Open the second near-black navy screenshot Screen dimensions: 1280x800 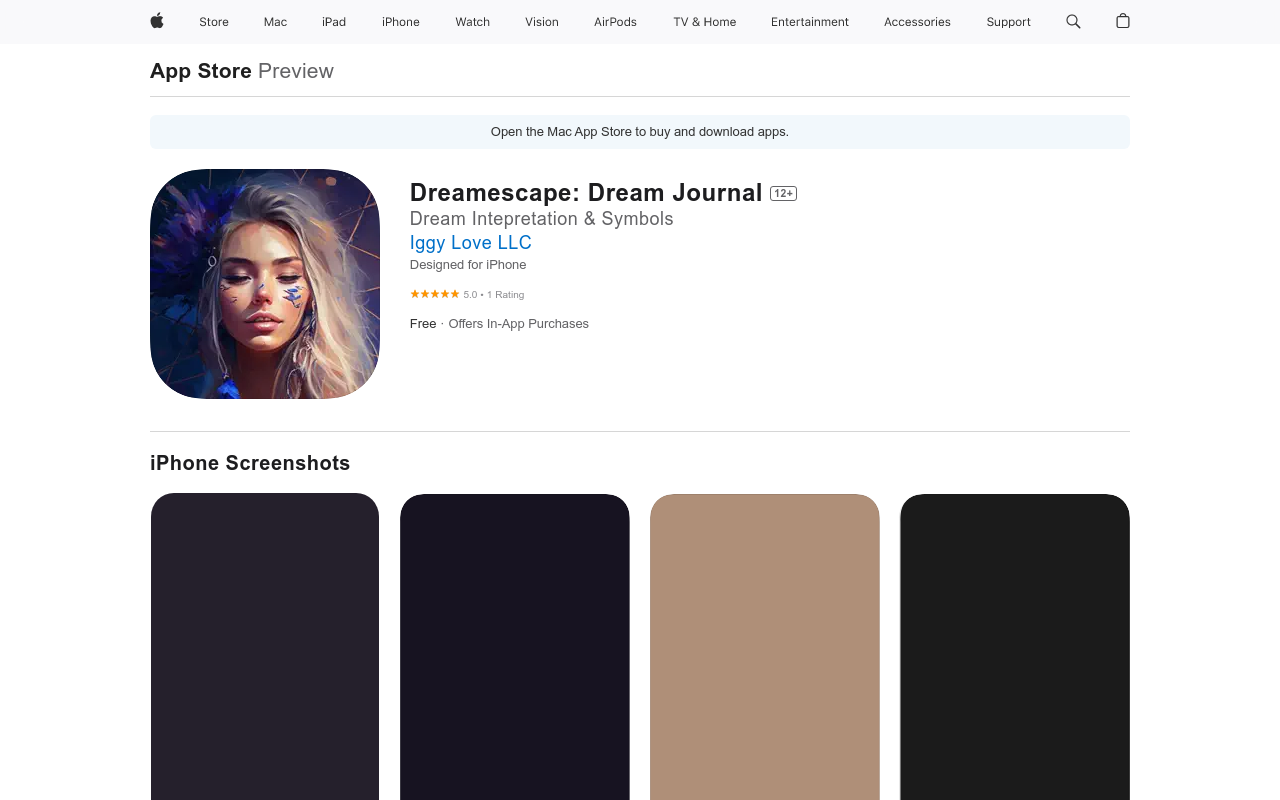[515, 646]
